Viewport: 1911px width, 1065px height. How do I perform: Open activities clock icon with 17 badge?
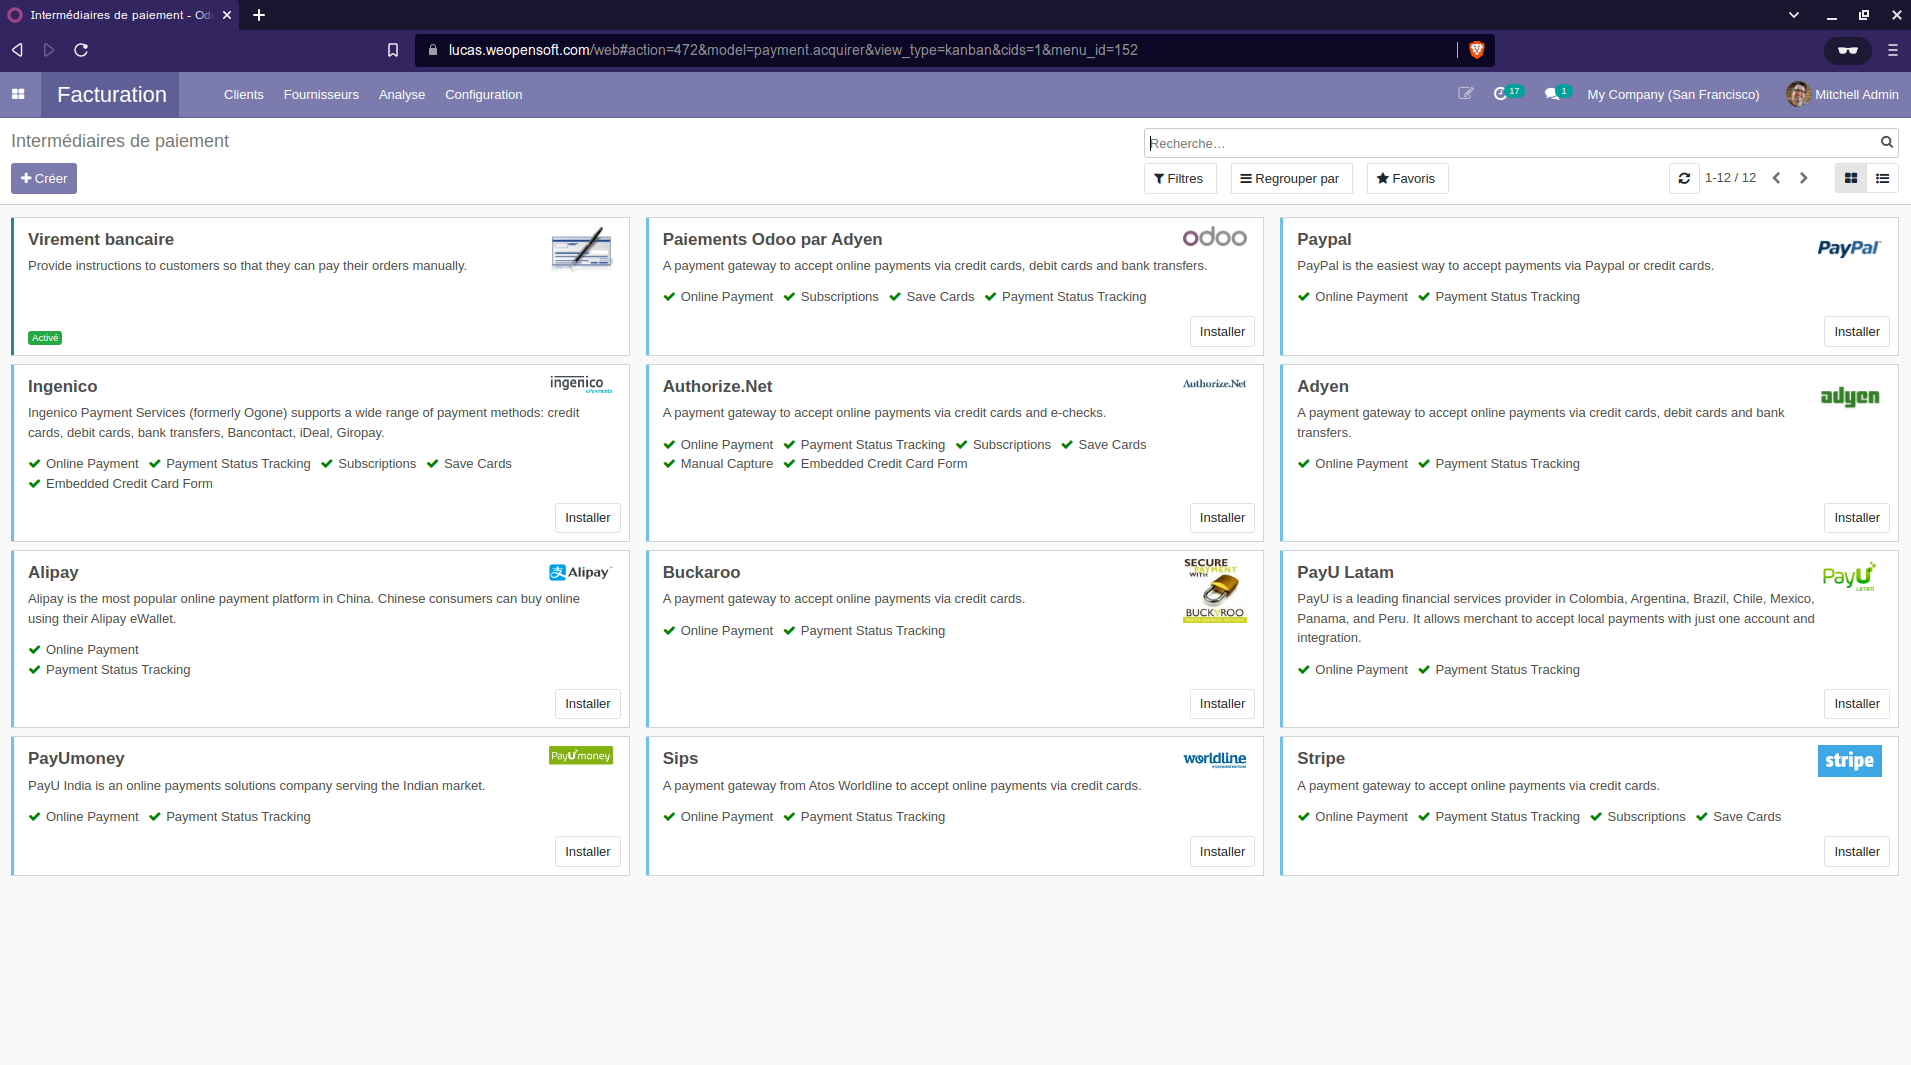click(1507, 93)
